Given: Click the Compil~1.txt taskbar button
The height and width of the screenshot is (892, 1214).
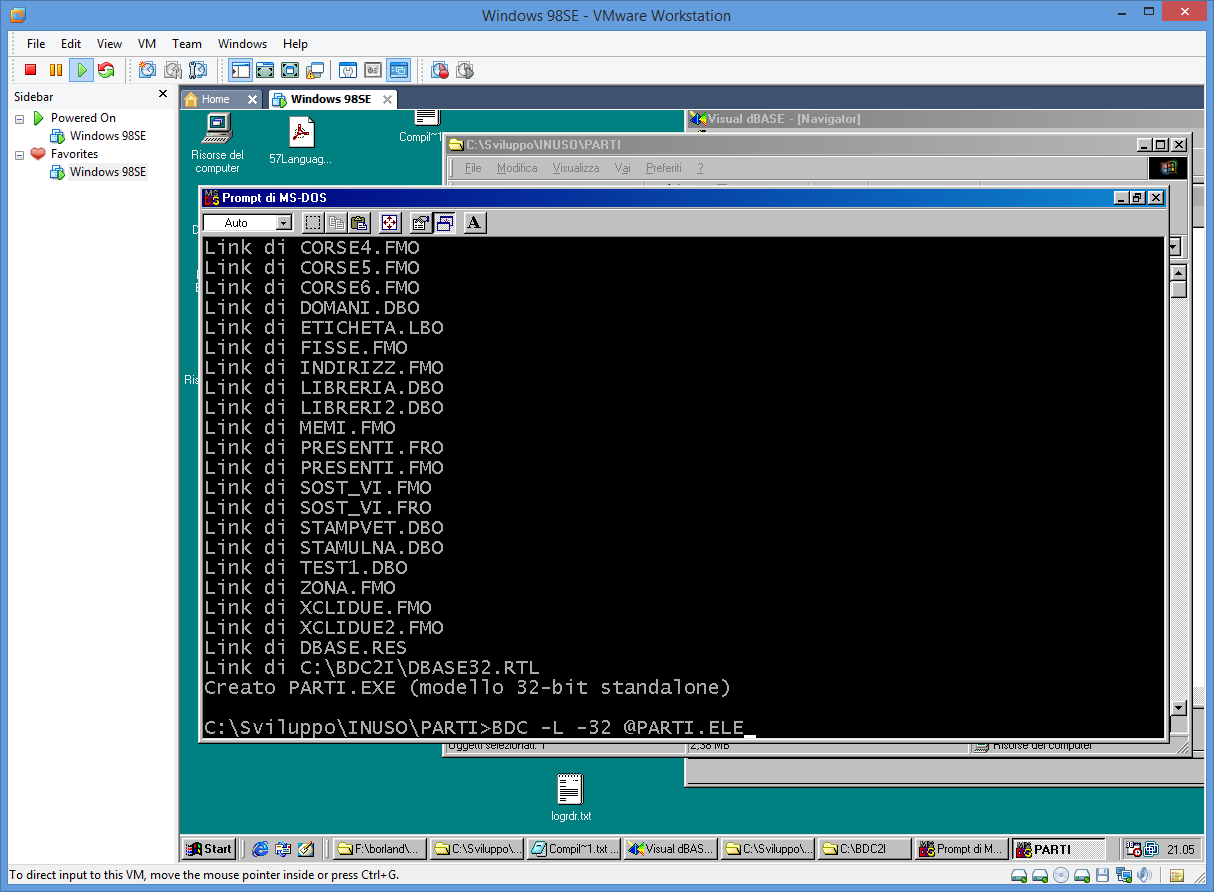Looking at the screenshot, I should pos(574,849).
